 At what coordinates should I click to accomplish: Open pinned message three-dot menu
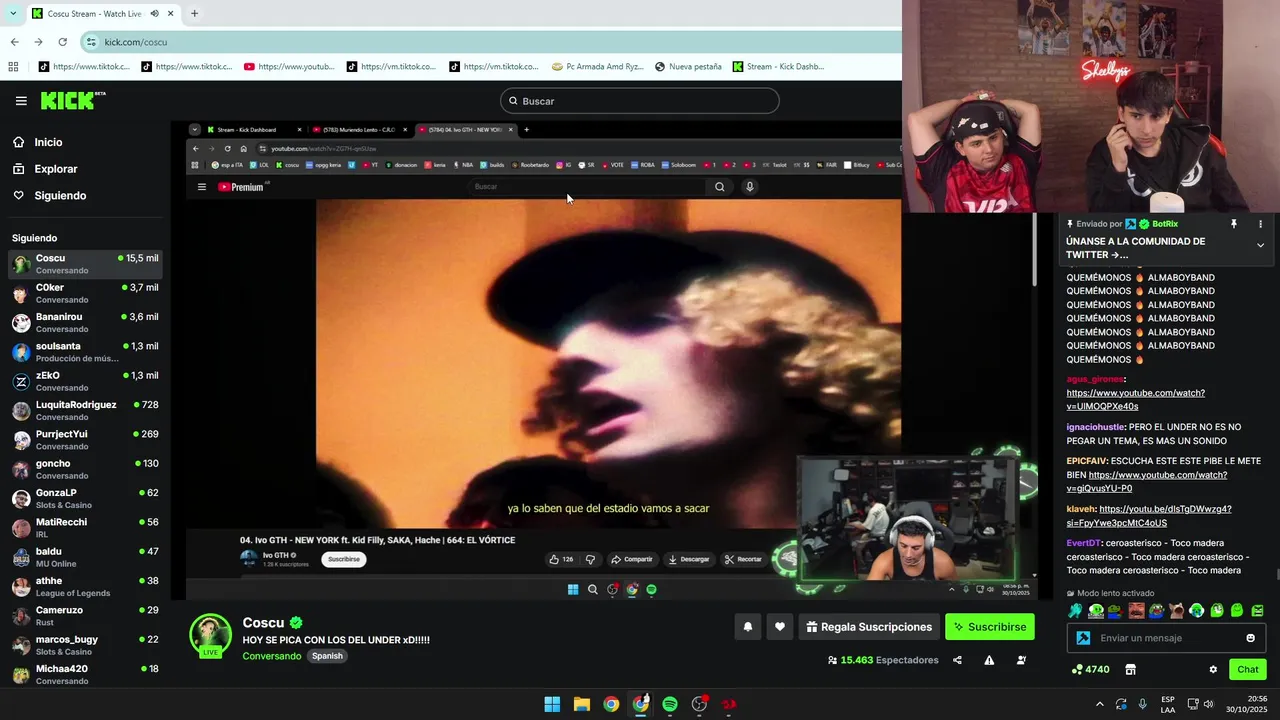pyautogui.click(x=1260, y=224)
